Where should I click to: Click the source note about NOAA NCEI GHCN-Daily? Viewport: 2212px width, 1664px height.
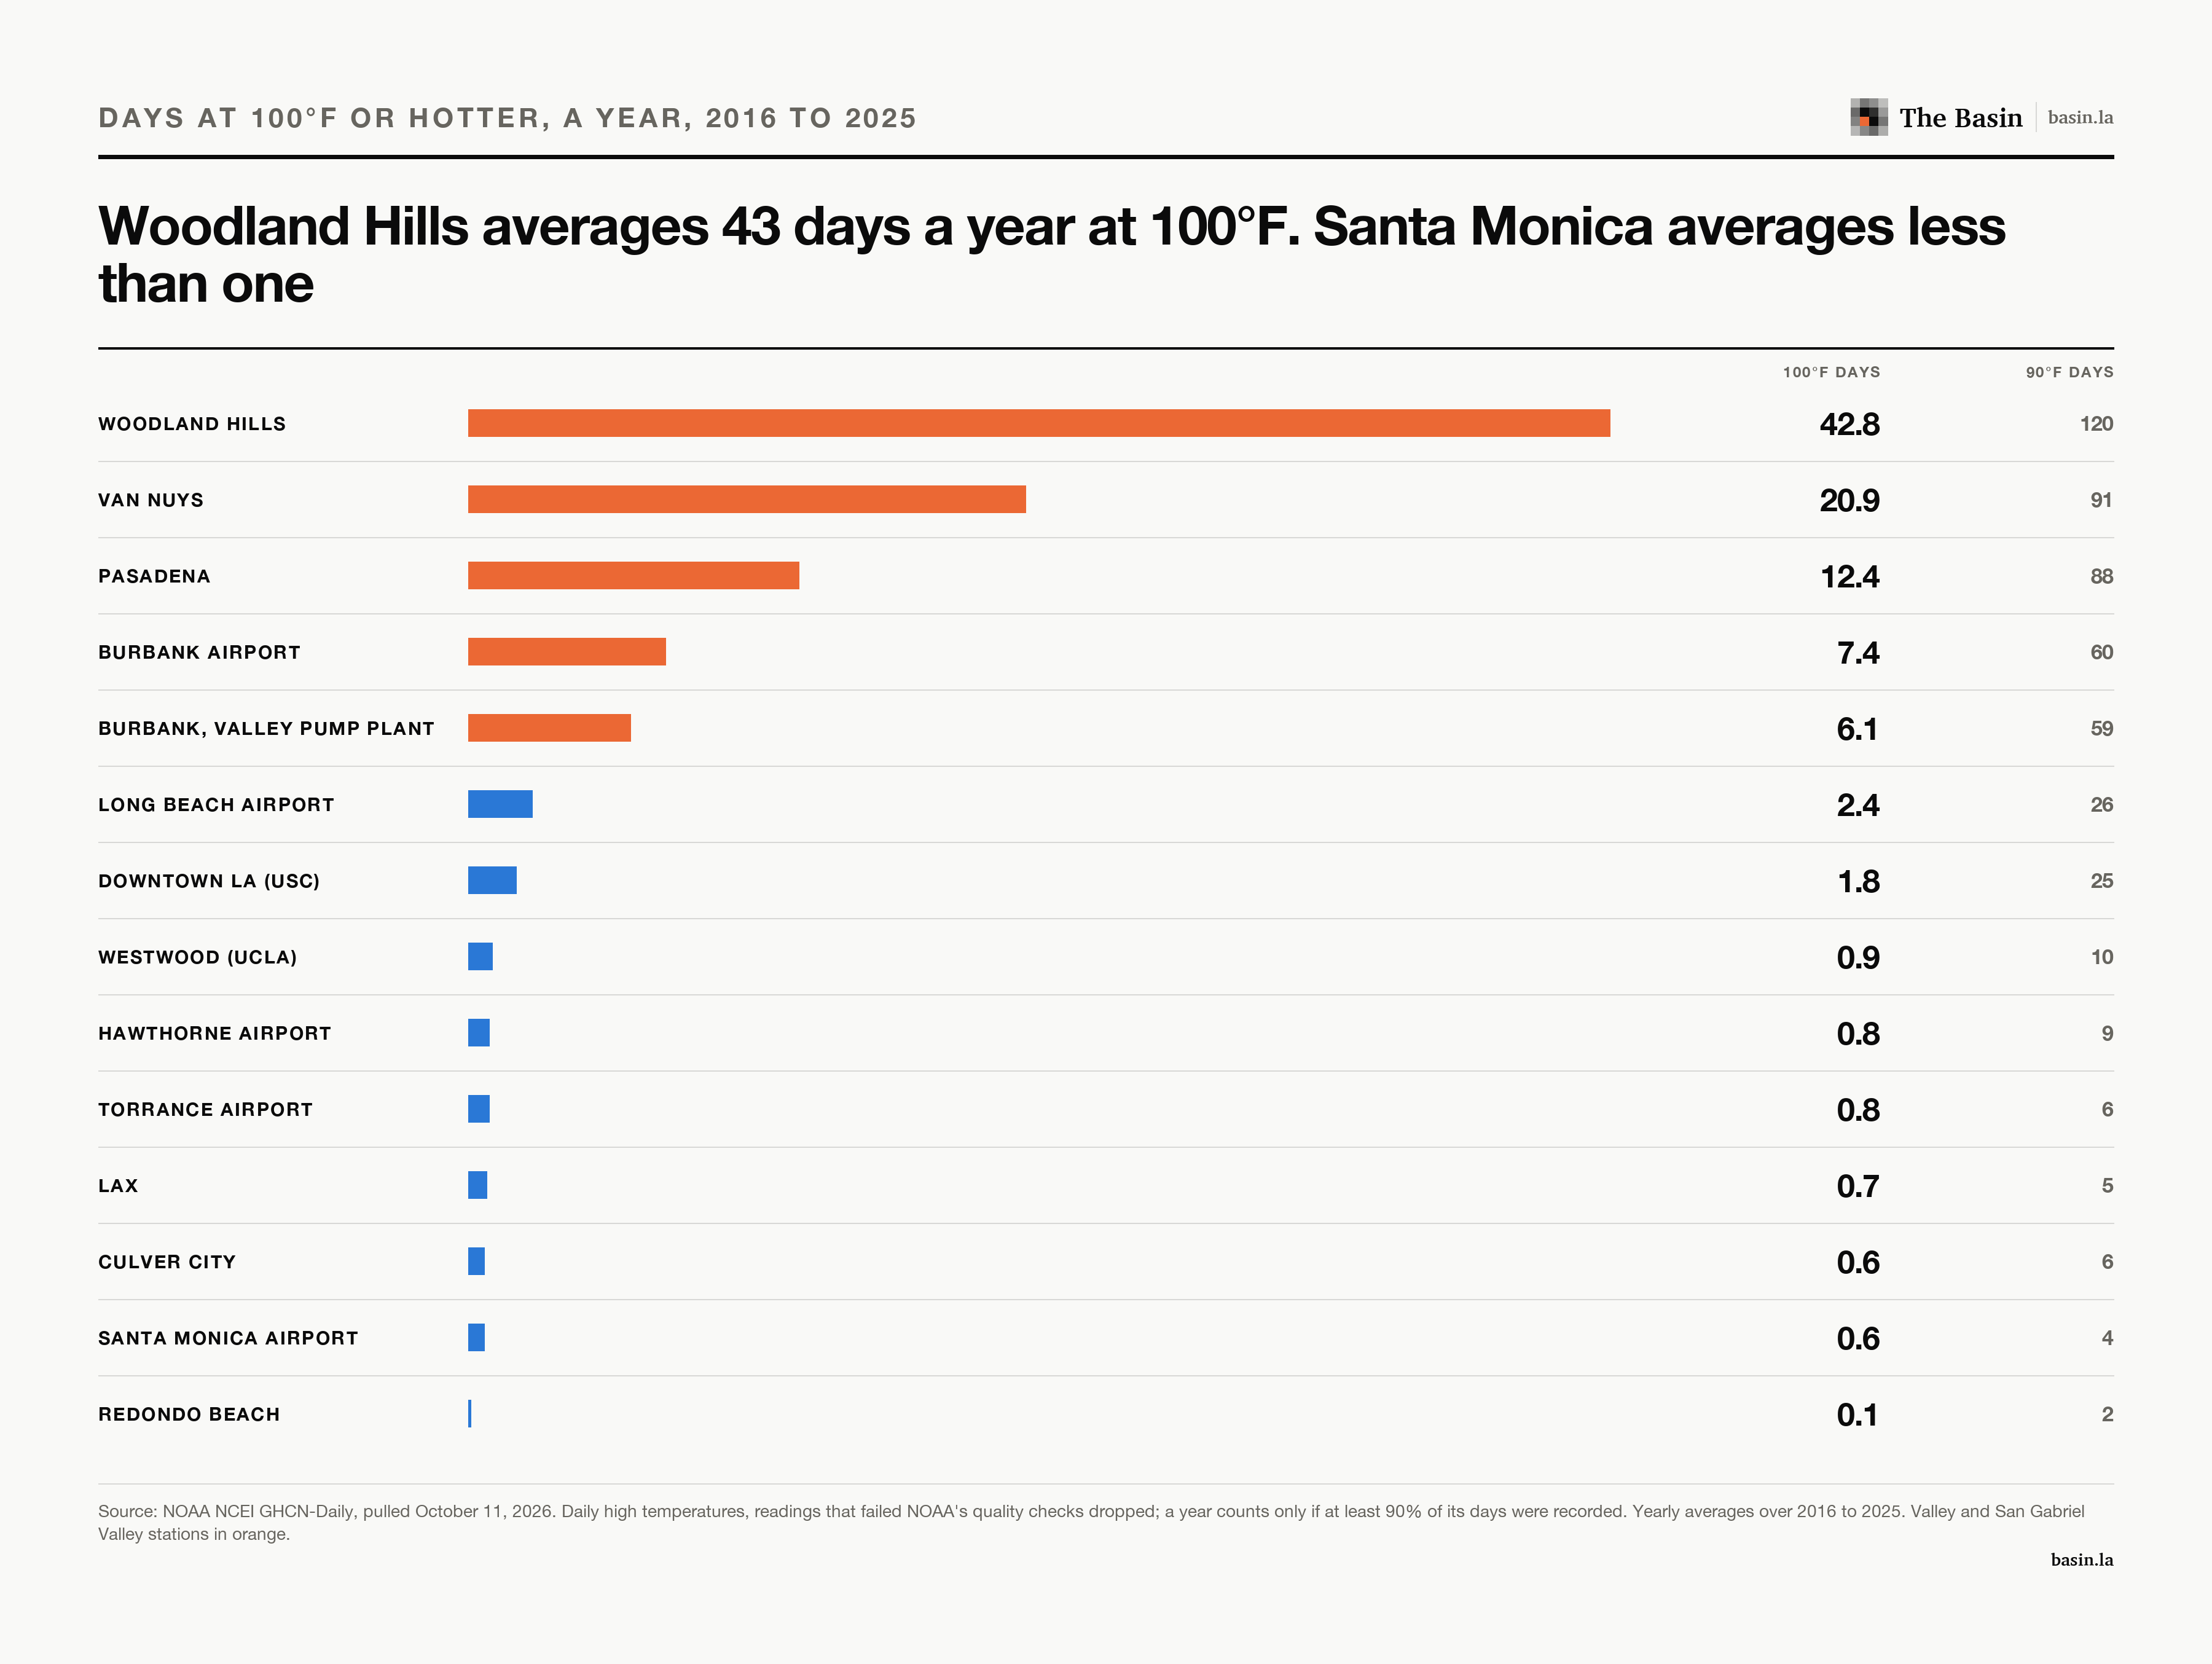point(1091,1522)
